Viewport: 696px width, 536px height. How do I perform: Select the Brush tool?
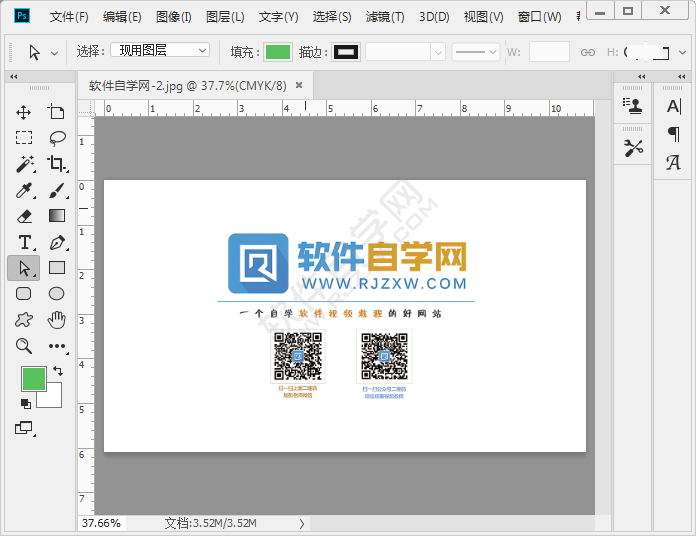coord(57,190)
